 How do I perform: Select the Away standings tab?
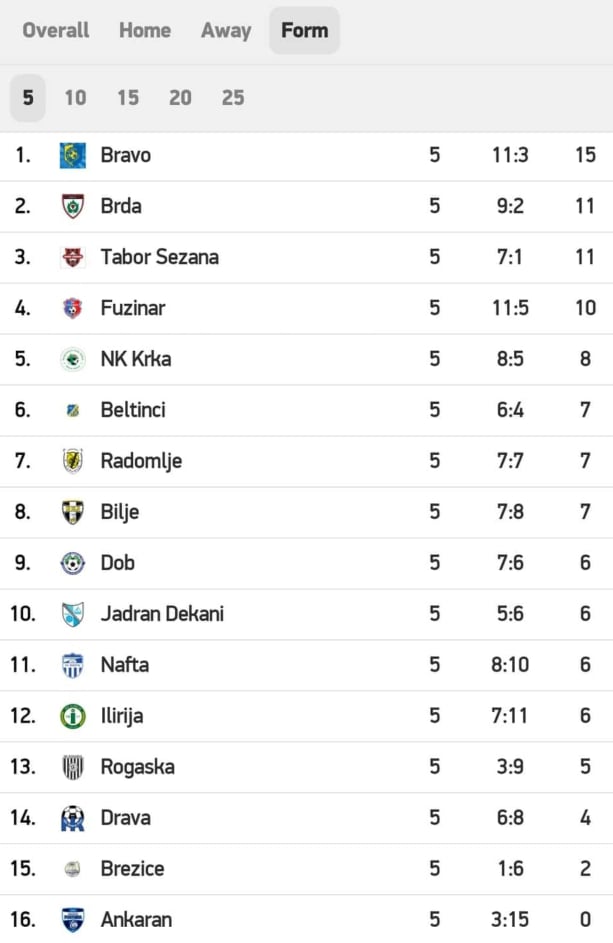coord(226,30)
